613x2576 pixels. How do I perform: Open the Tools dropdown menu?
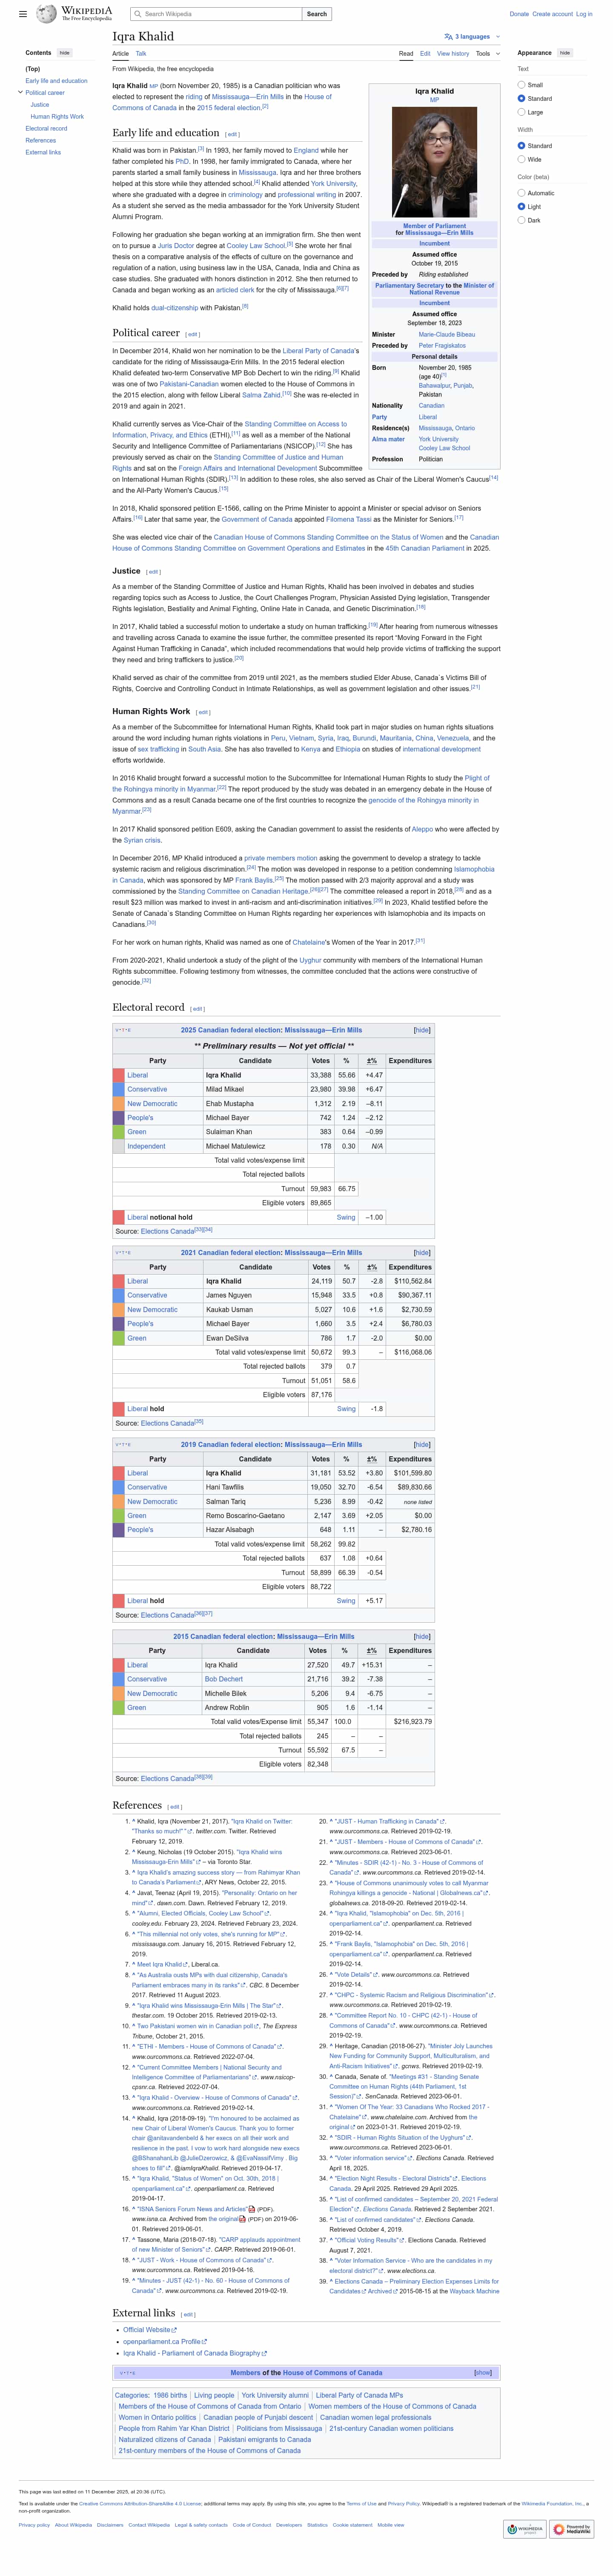tap(487, 53)
